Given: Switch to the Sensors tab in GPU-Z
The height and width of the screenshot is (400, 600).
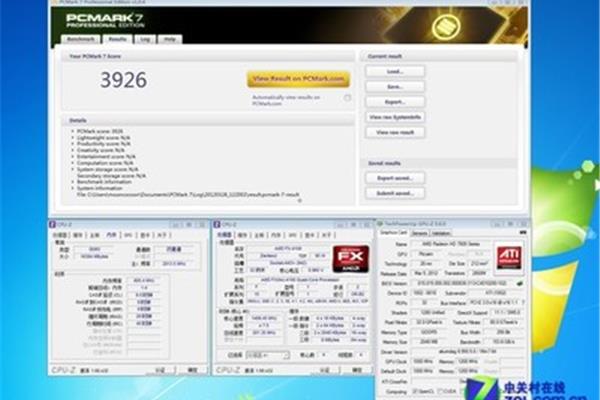Looking at the screenshot, I should [x=420, y=233].
